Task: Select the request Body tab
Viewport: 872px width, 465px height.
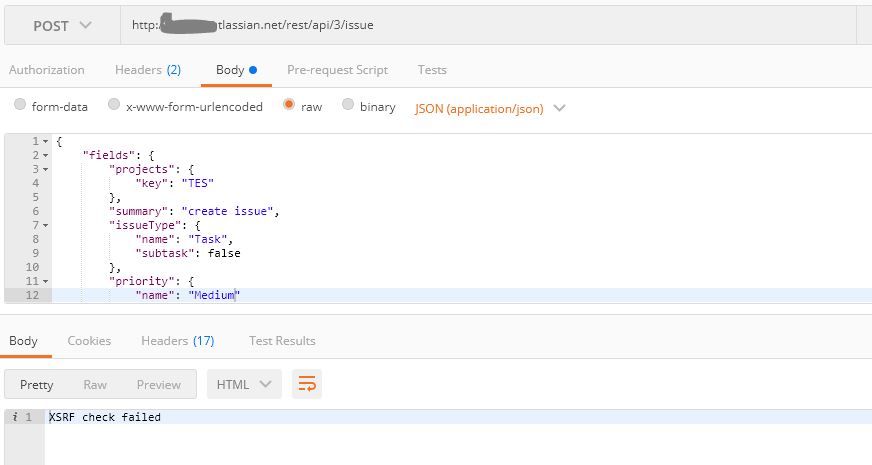Action: [236, 70]
